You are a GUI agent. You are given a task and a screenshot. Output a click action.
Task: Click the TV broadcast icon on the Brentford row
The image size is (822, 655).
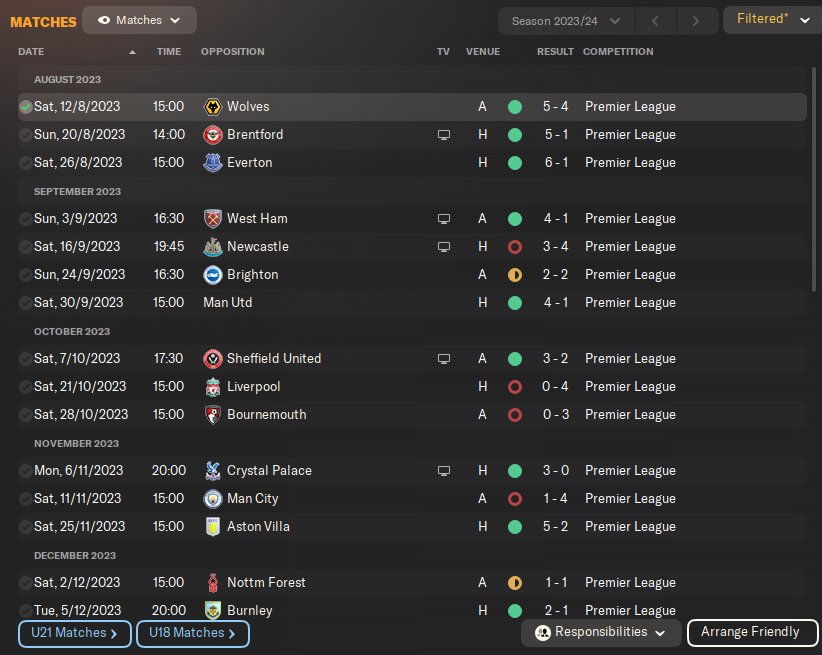click(444, 135)
